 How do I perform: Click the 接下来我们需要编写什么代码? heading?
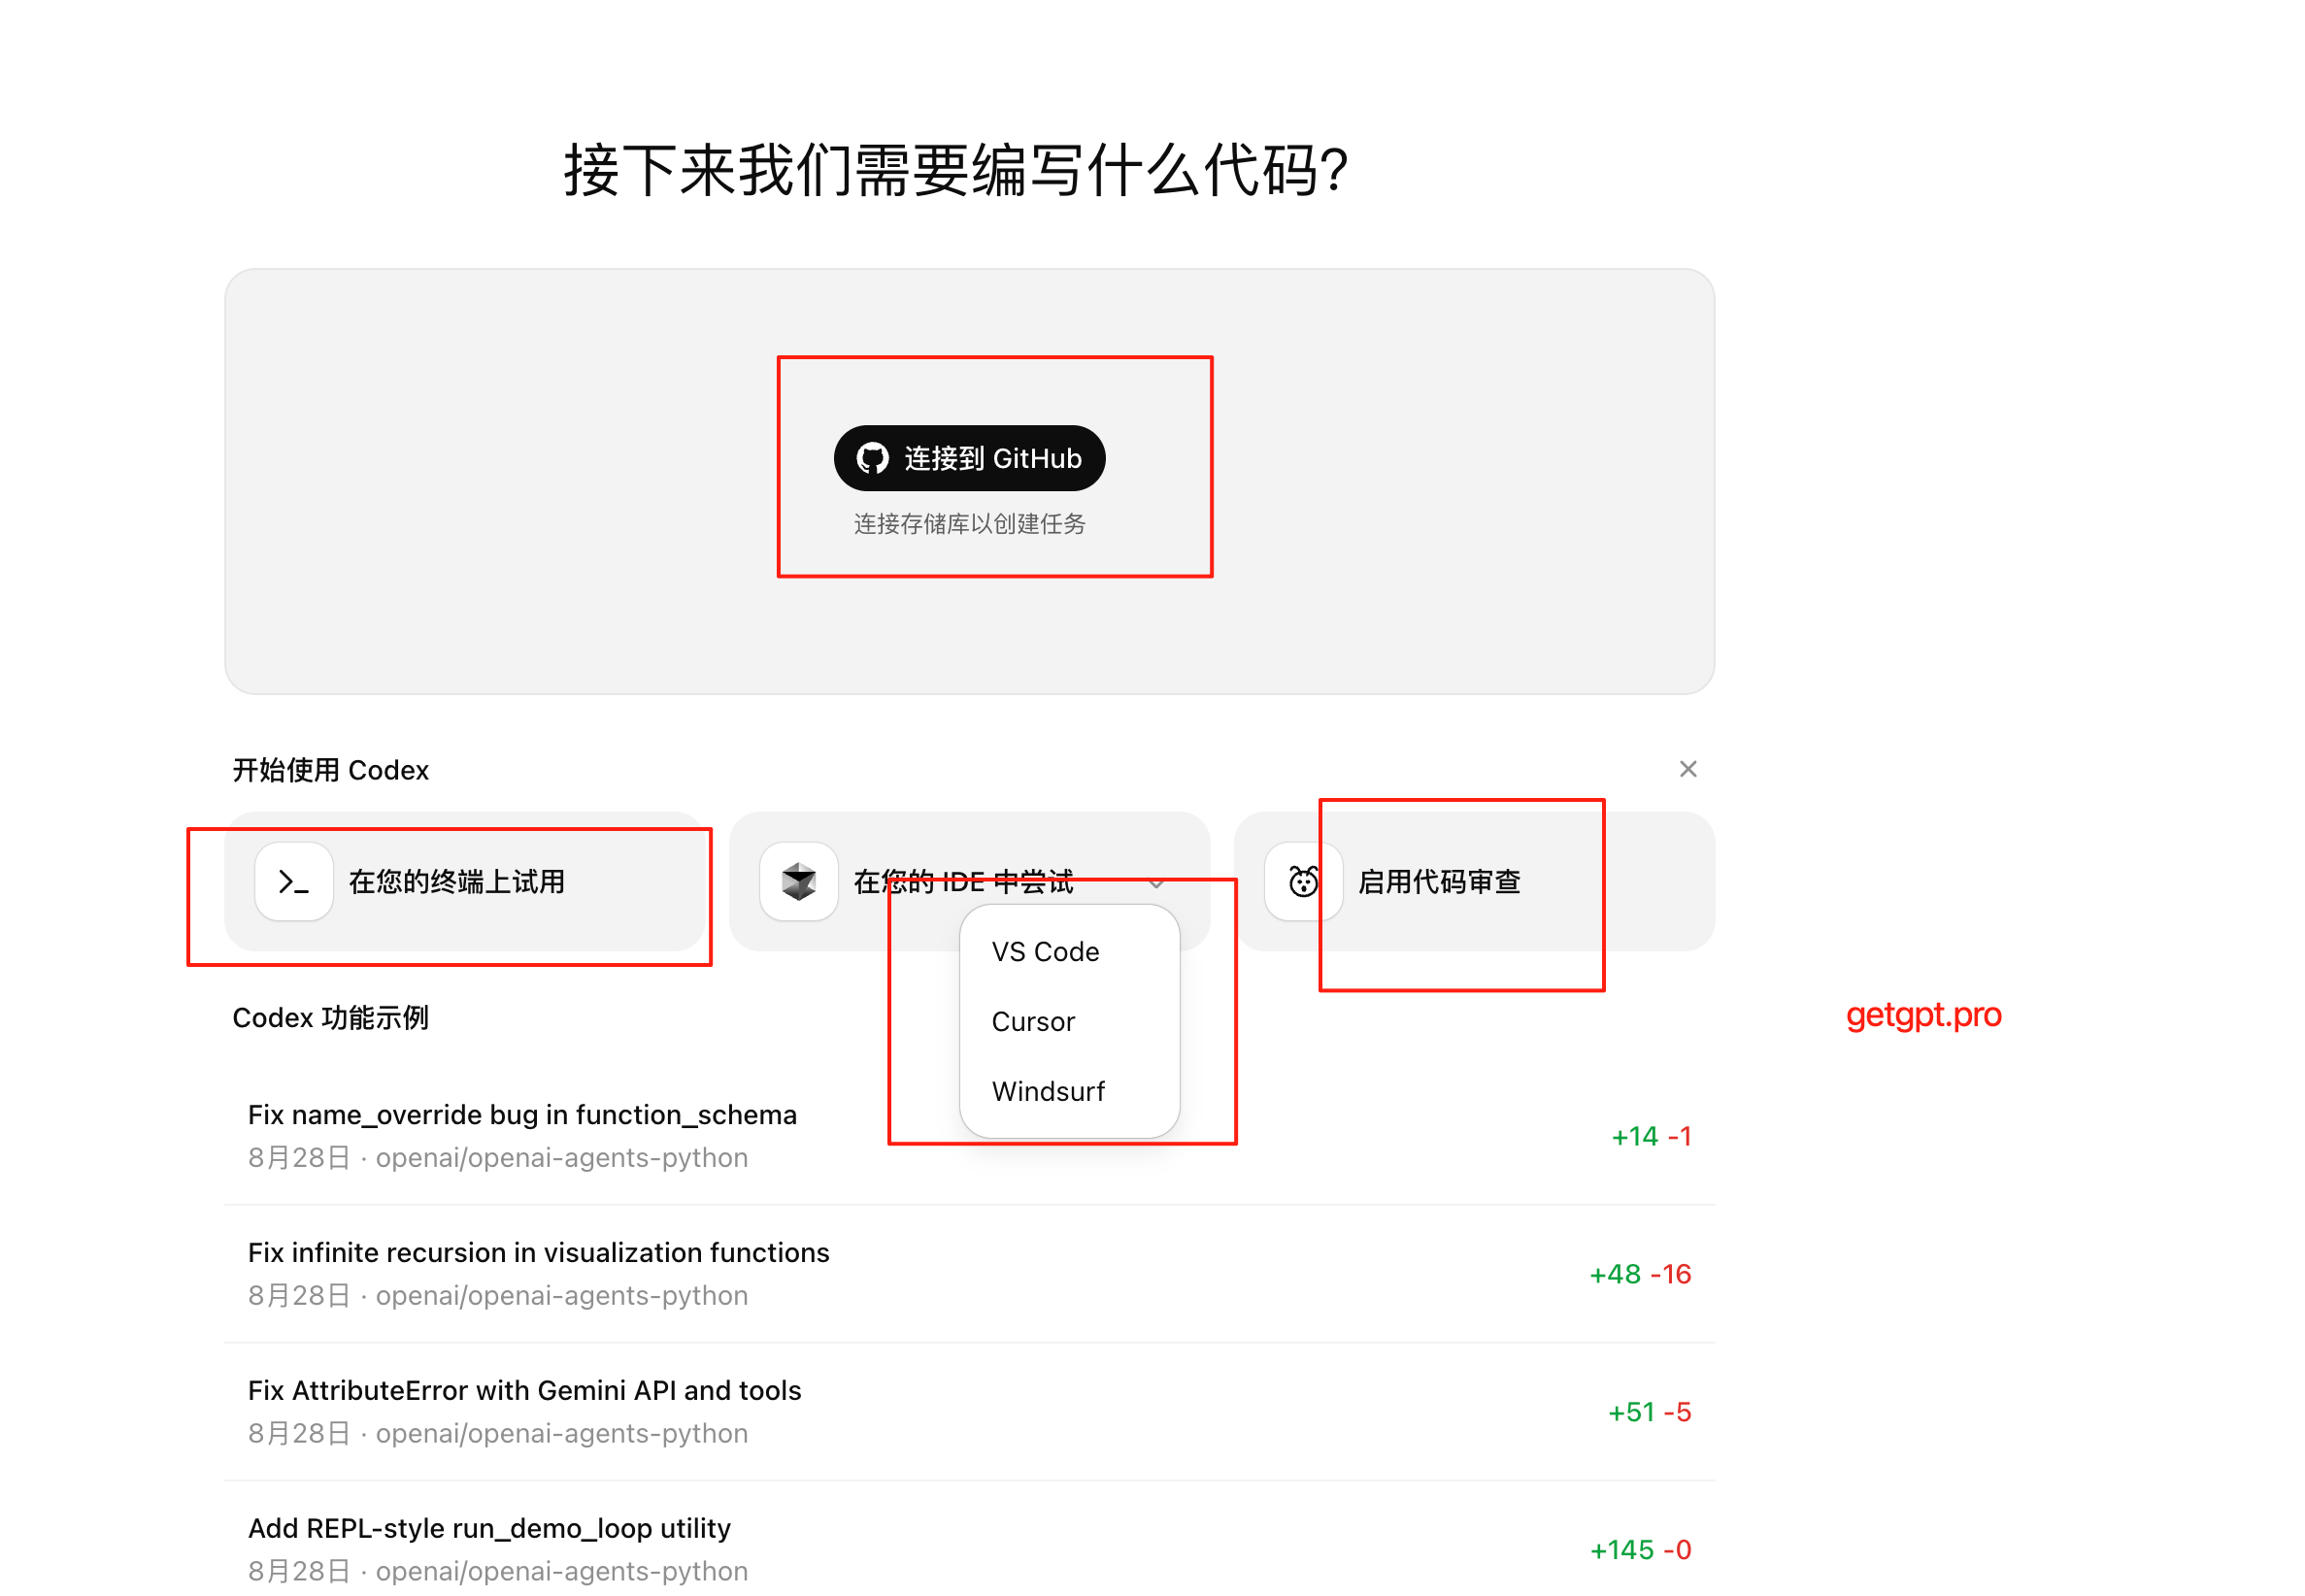pos(956,170)
